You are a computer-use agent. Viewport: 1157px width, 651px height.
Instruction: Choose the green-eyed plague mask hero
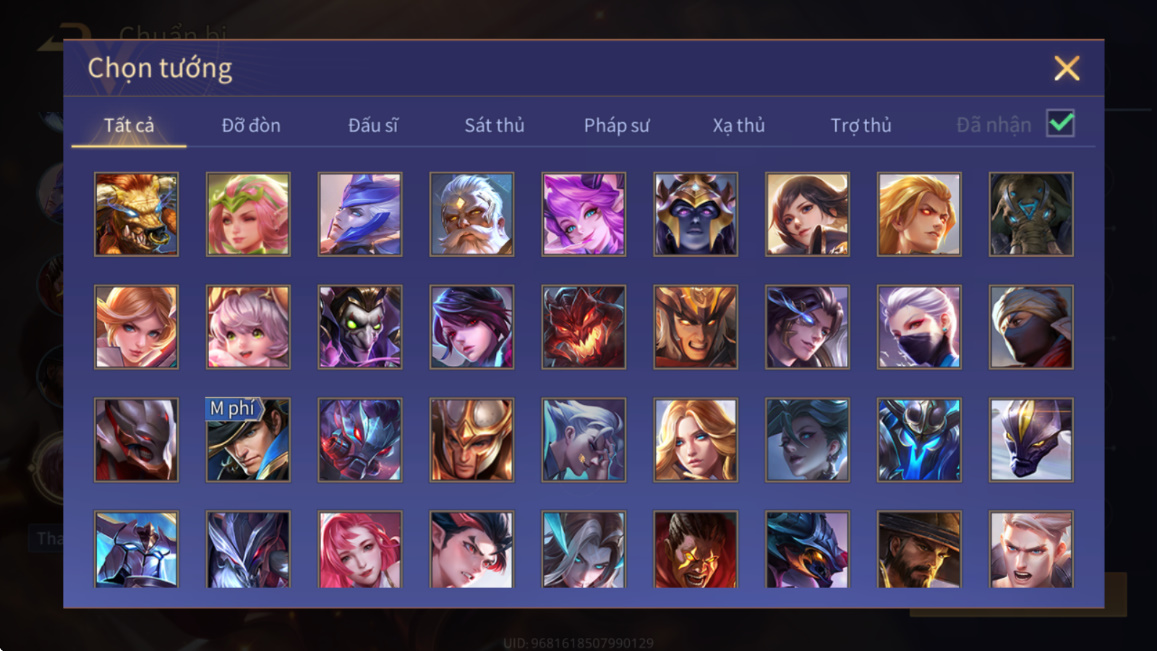pos(360,327)
